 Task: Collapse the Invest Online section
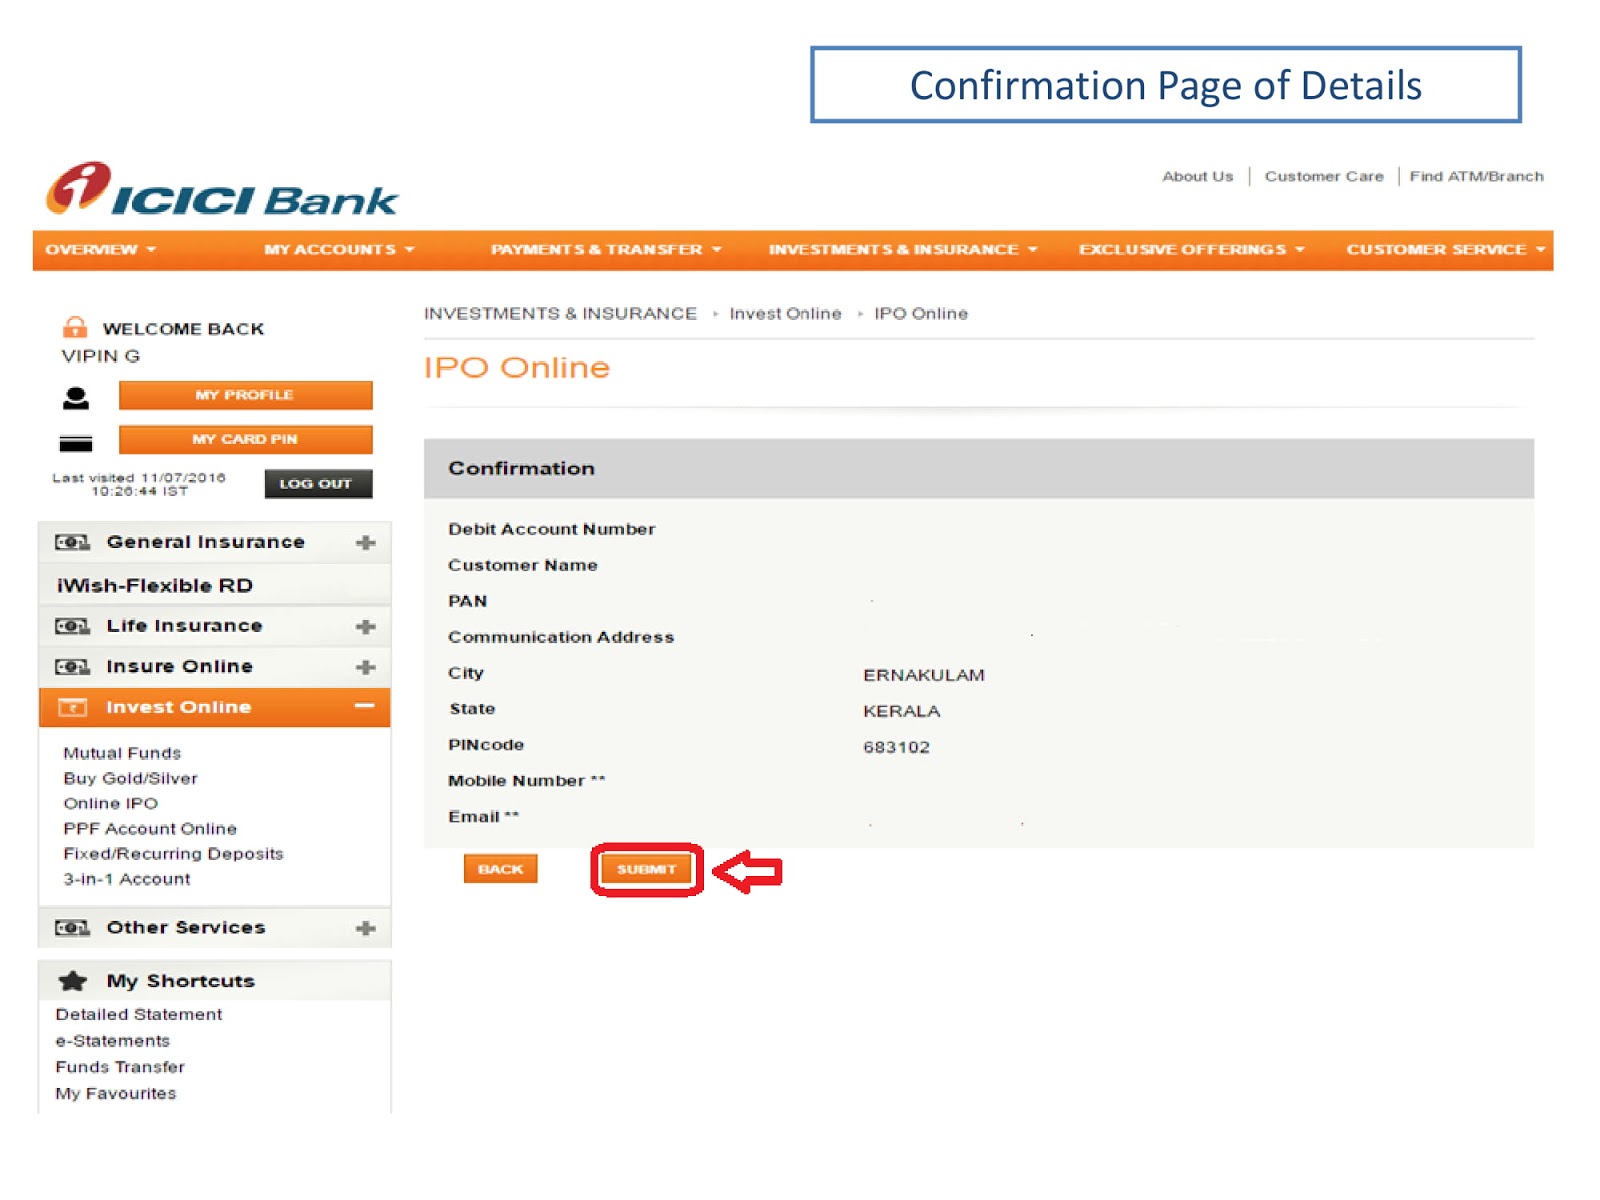tap(365, 706)
